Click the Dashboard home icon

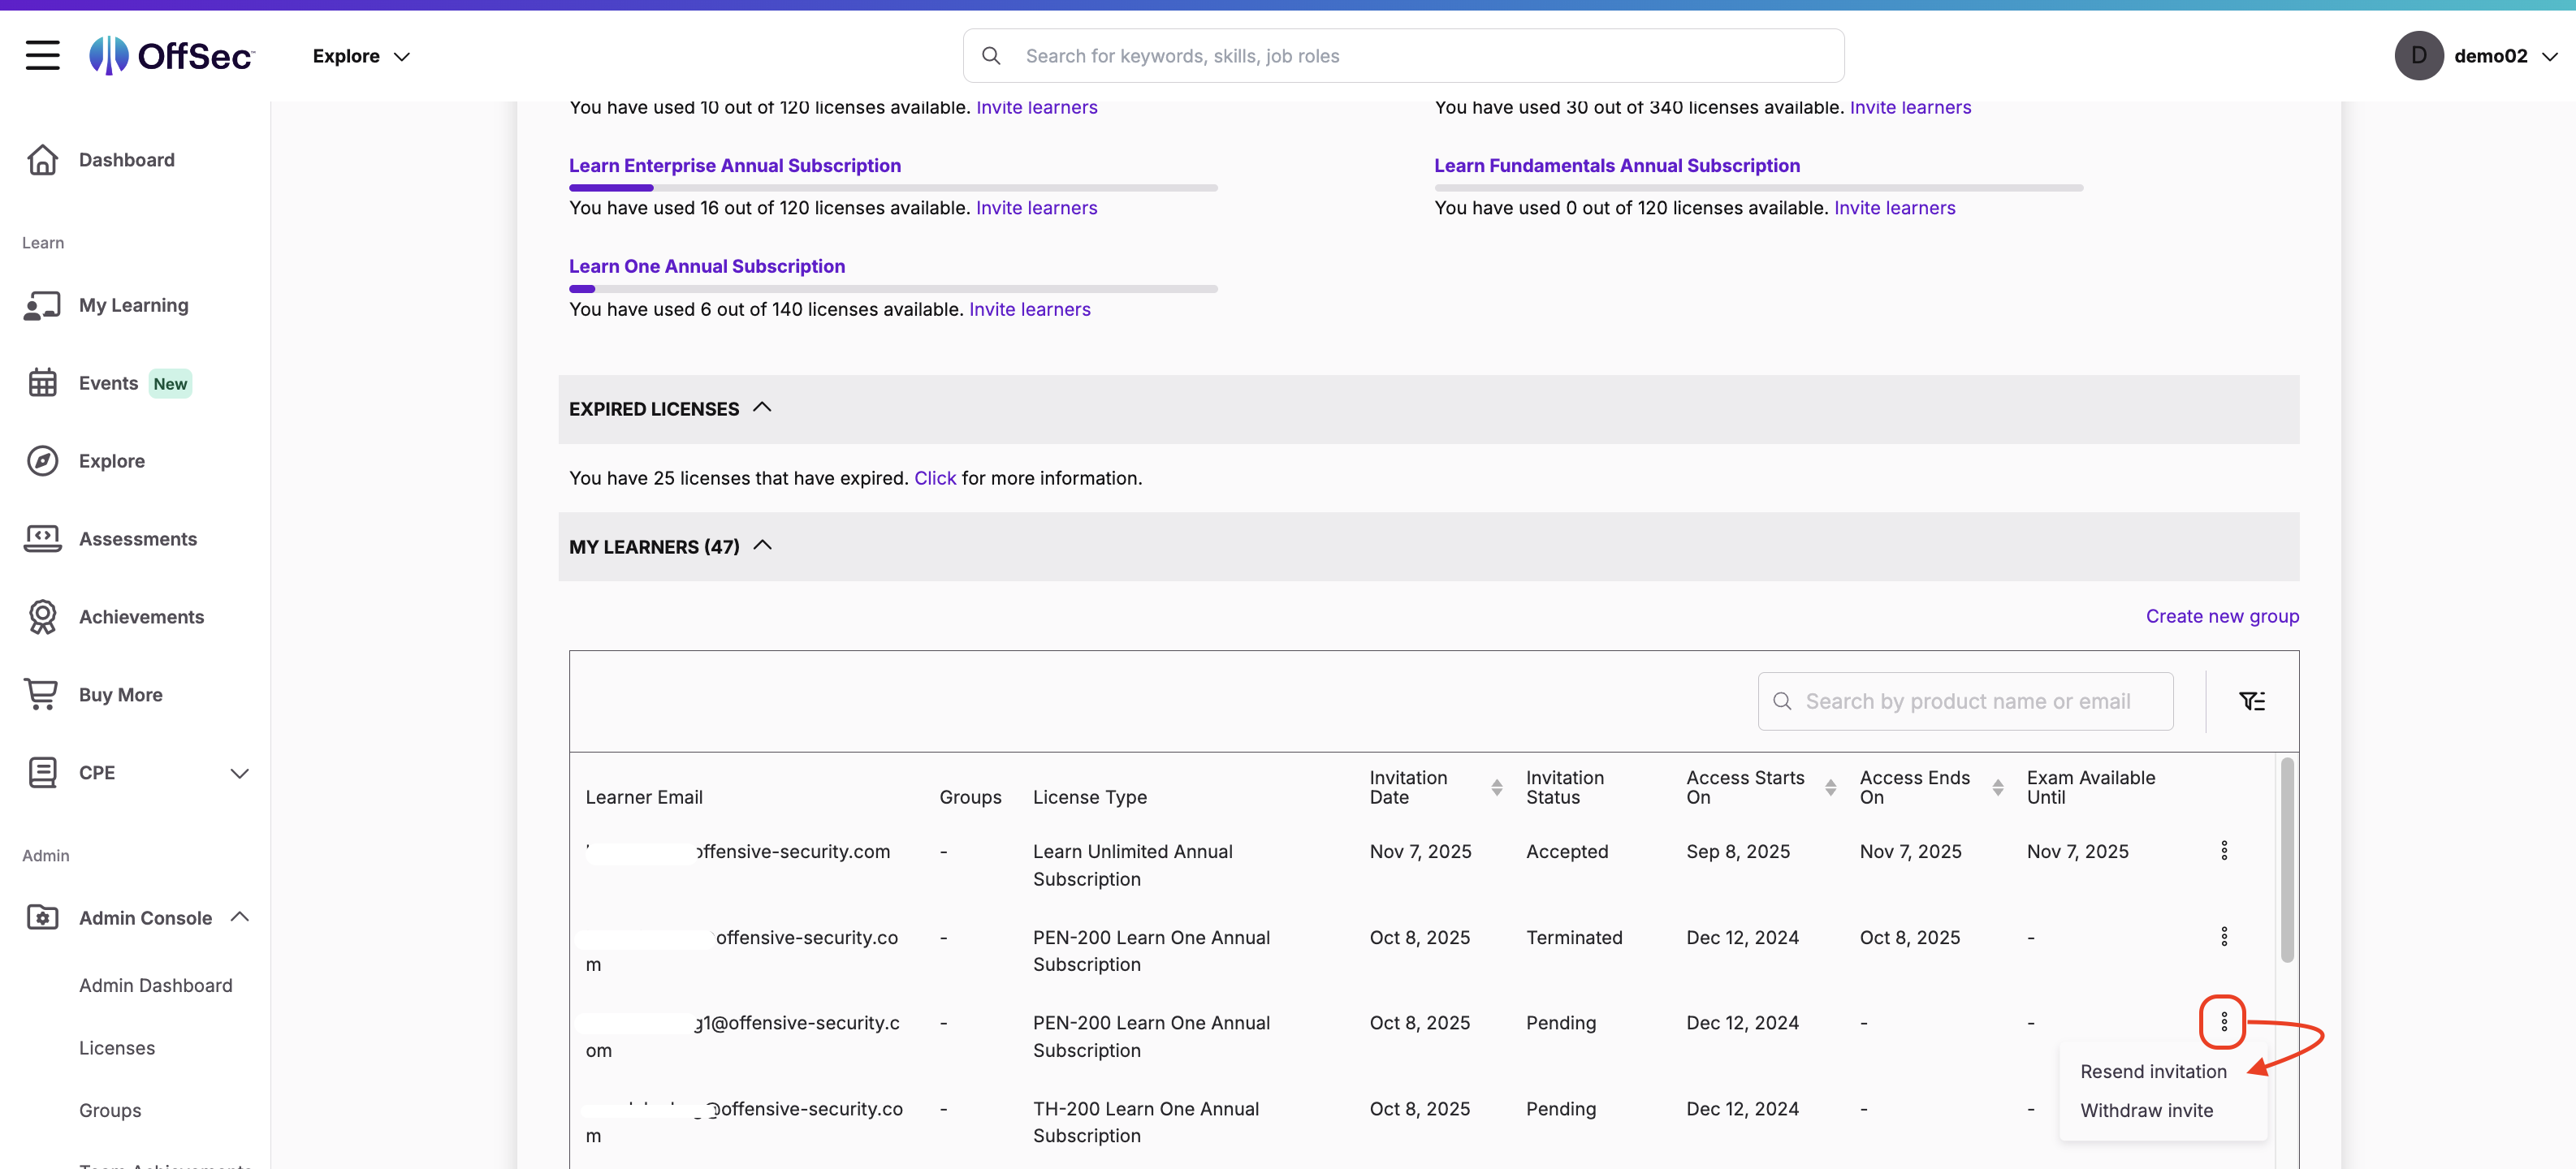click(42, 160)
